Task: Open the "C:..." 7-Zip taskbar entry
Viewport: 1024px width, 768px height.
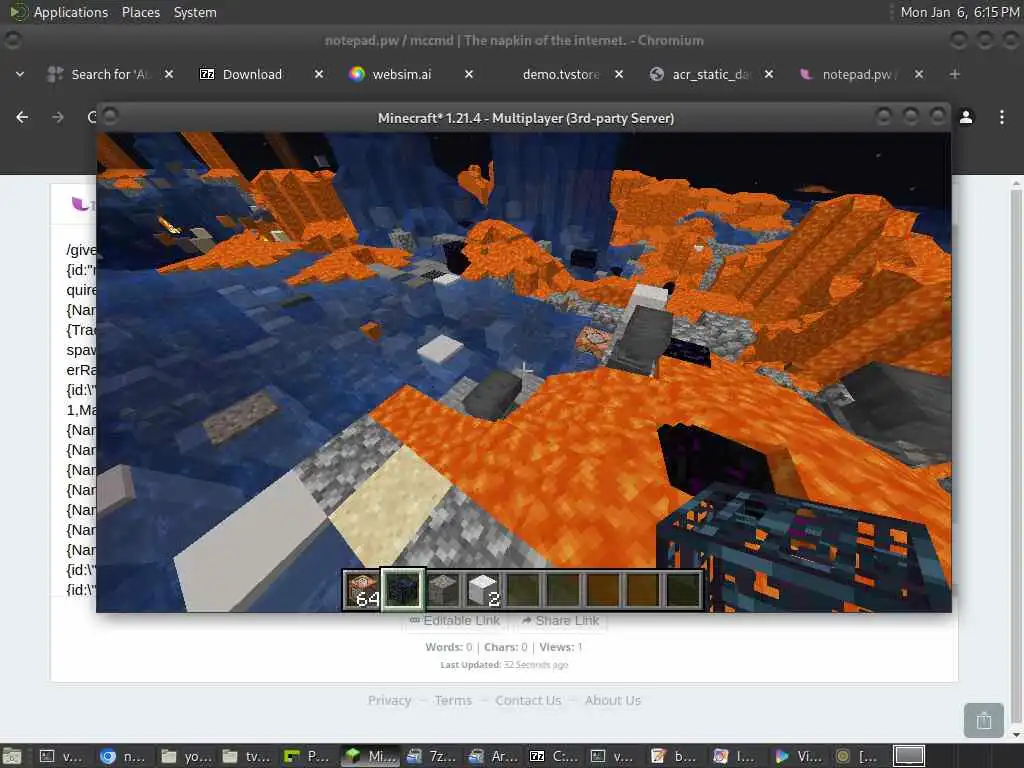Action: [x=554, y=756]
